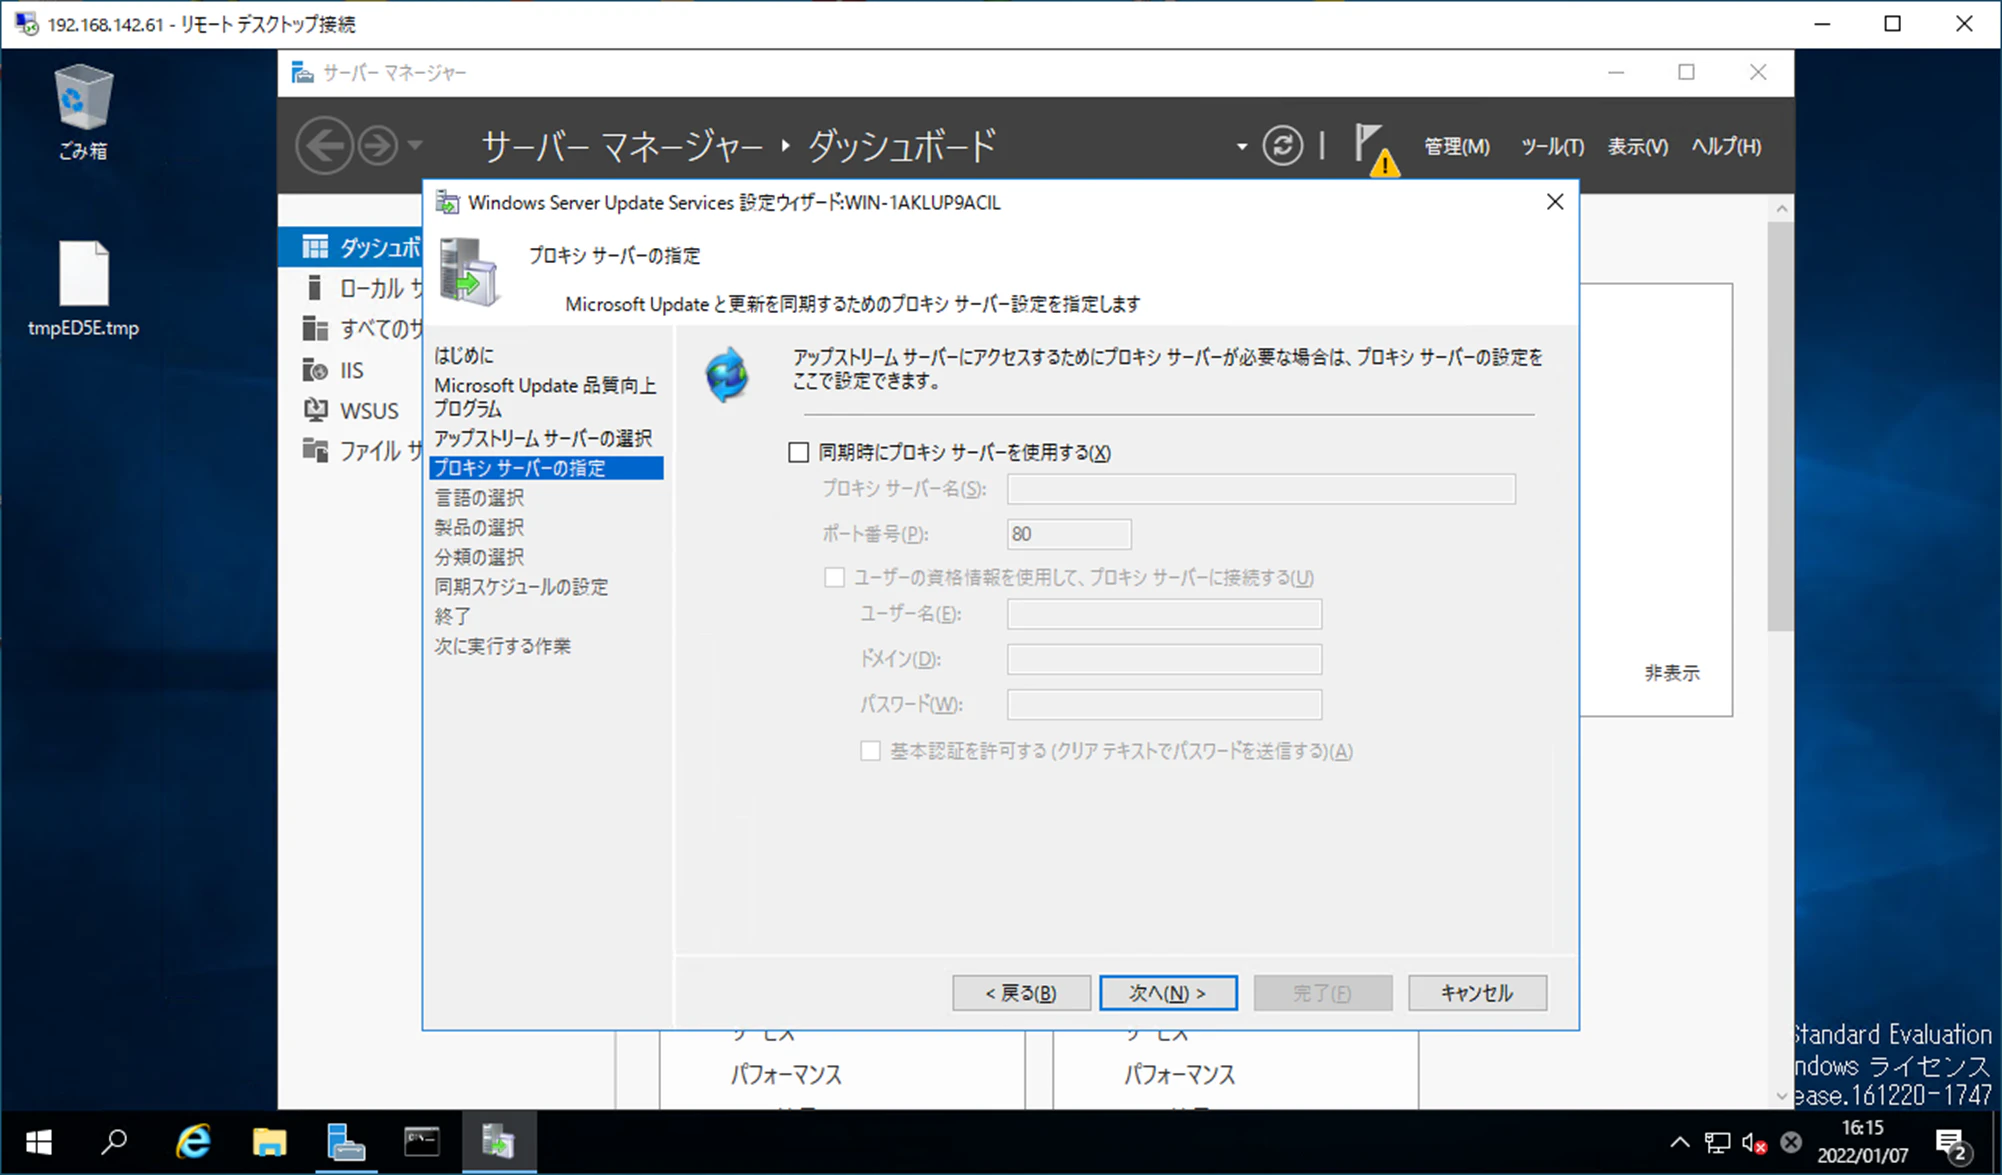
Task: Toggle 'Use user credentials to connect to proxy' checkbox
Action: tap(834, 577)
